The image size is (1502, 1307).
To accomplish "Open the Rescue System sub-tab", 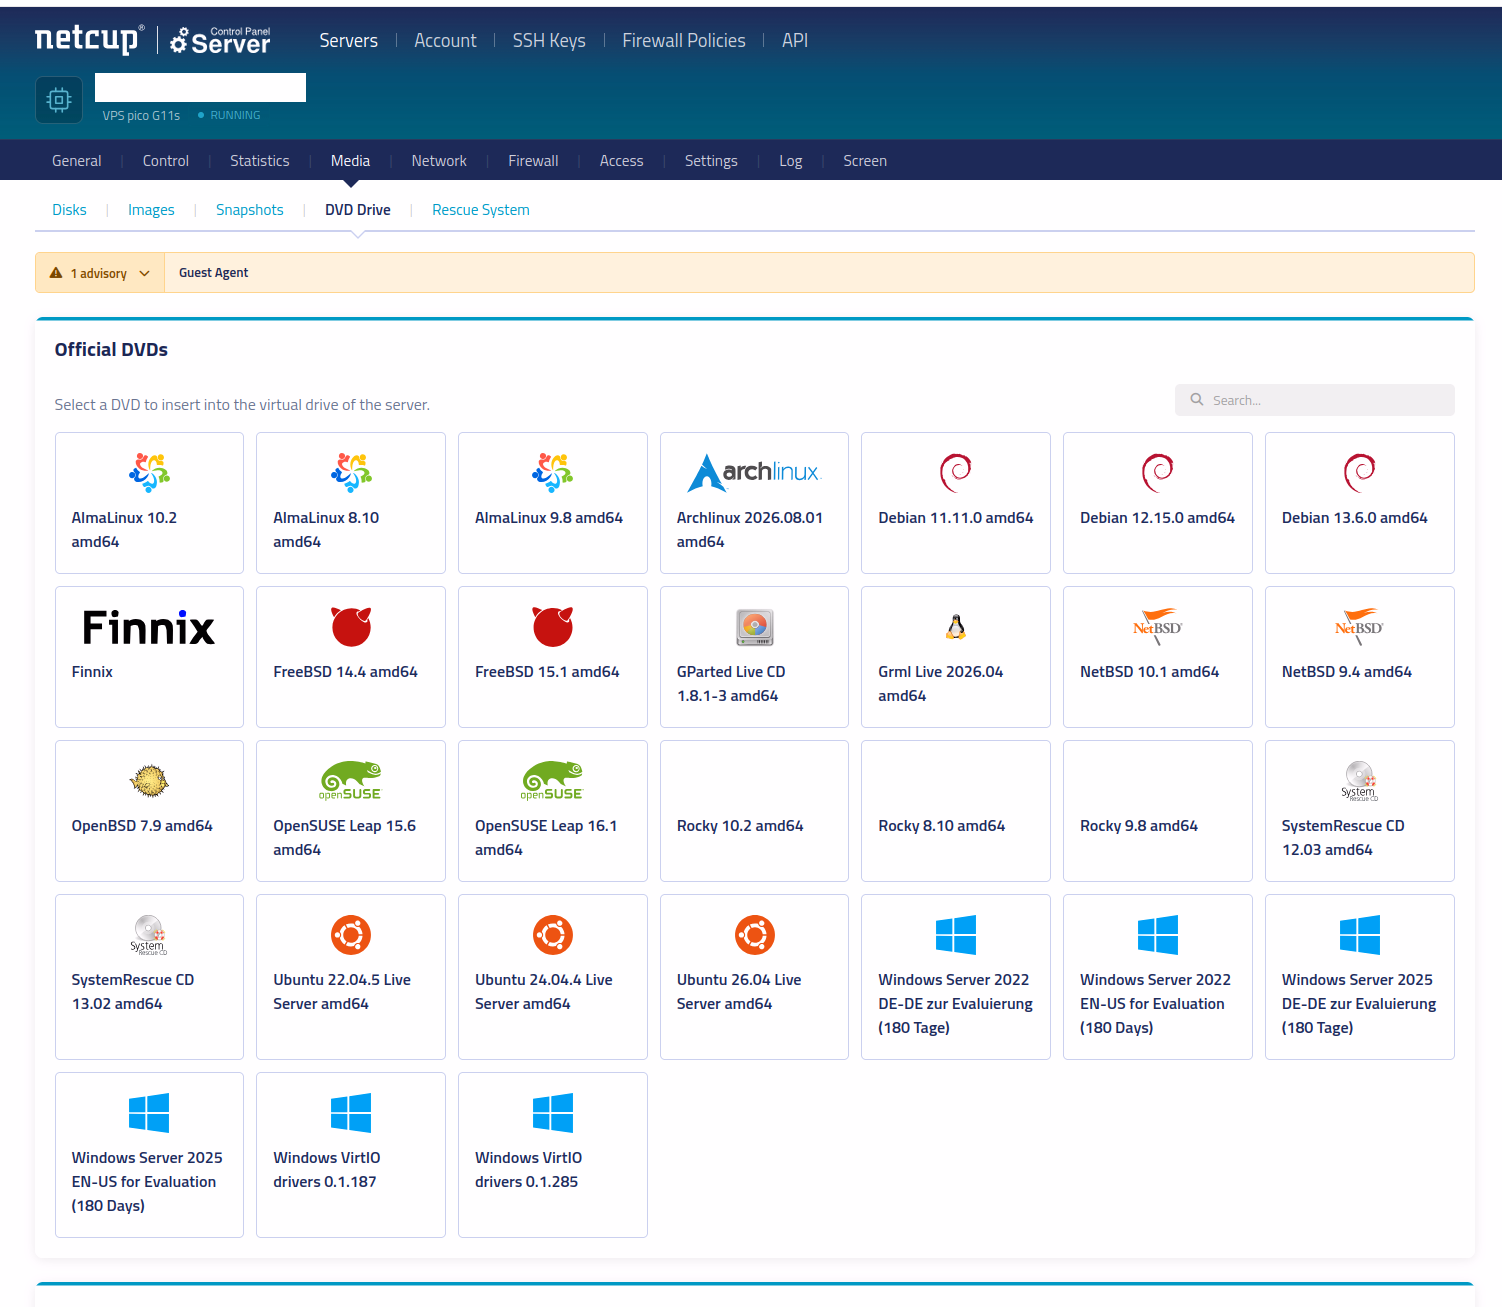I will tap(481, 210).
